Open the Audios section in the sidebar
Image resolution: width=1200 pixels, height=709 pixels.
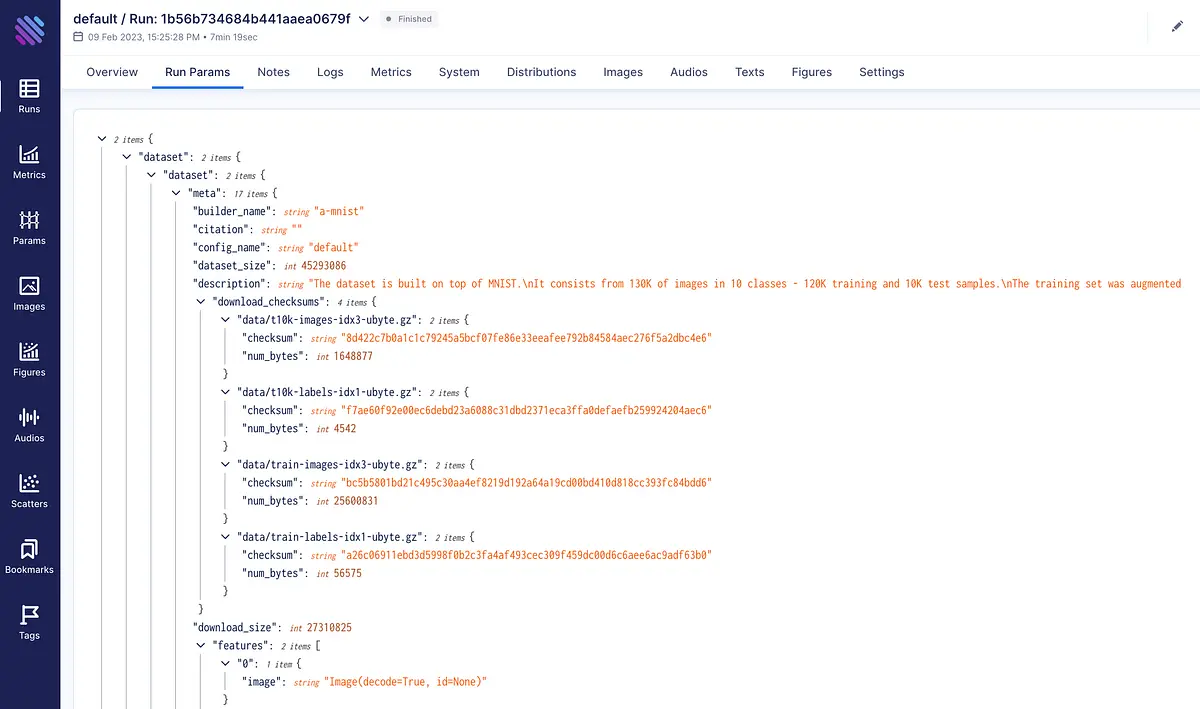pos(29,425)
